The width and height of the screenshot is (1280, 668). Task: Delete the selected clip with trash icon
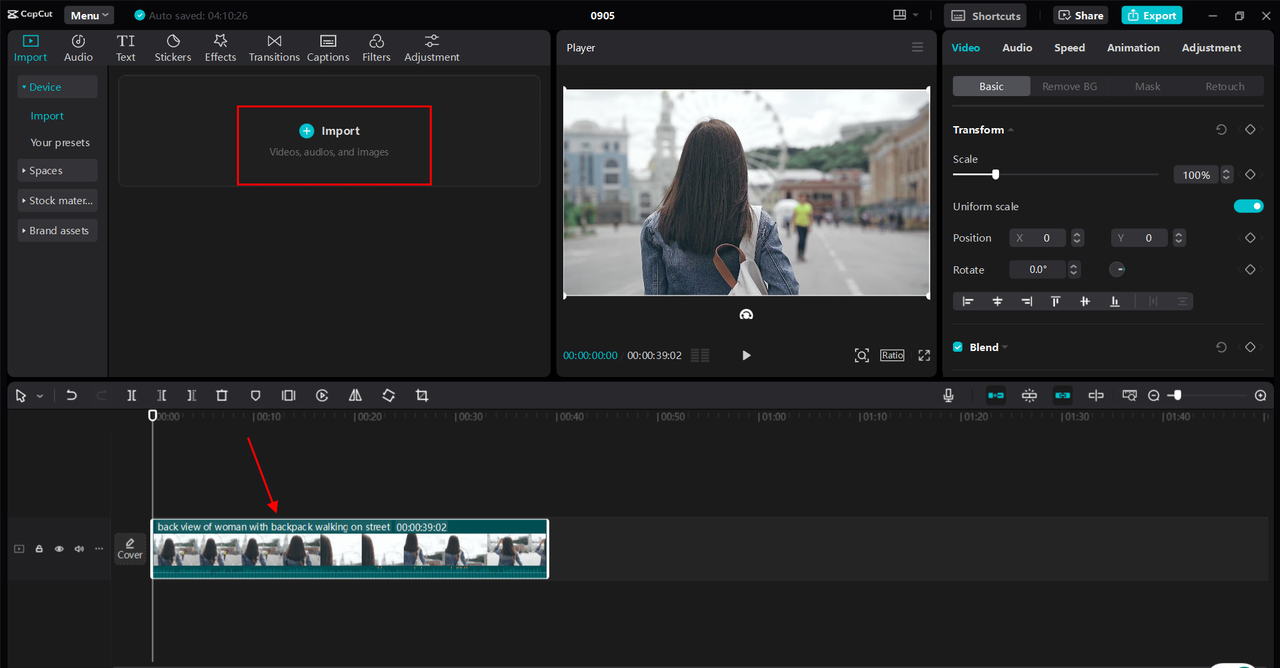pos(222,396)
